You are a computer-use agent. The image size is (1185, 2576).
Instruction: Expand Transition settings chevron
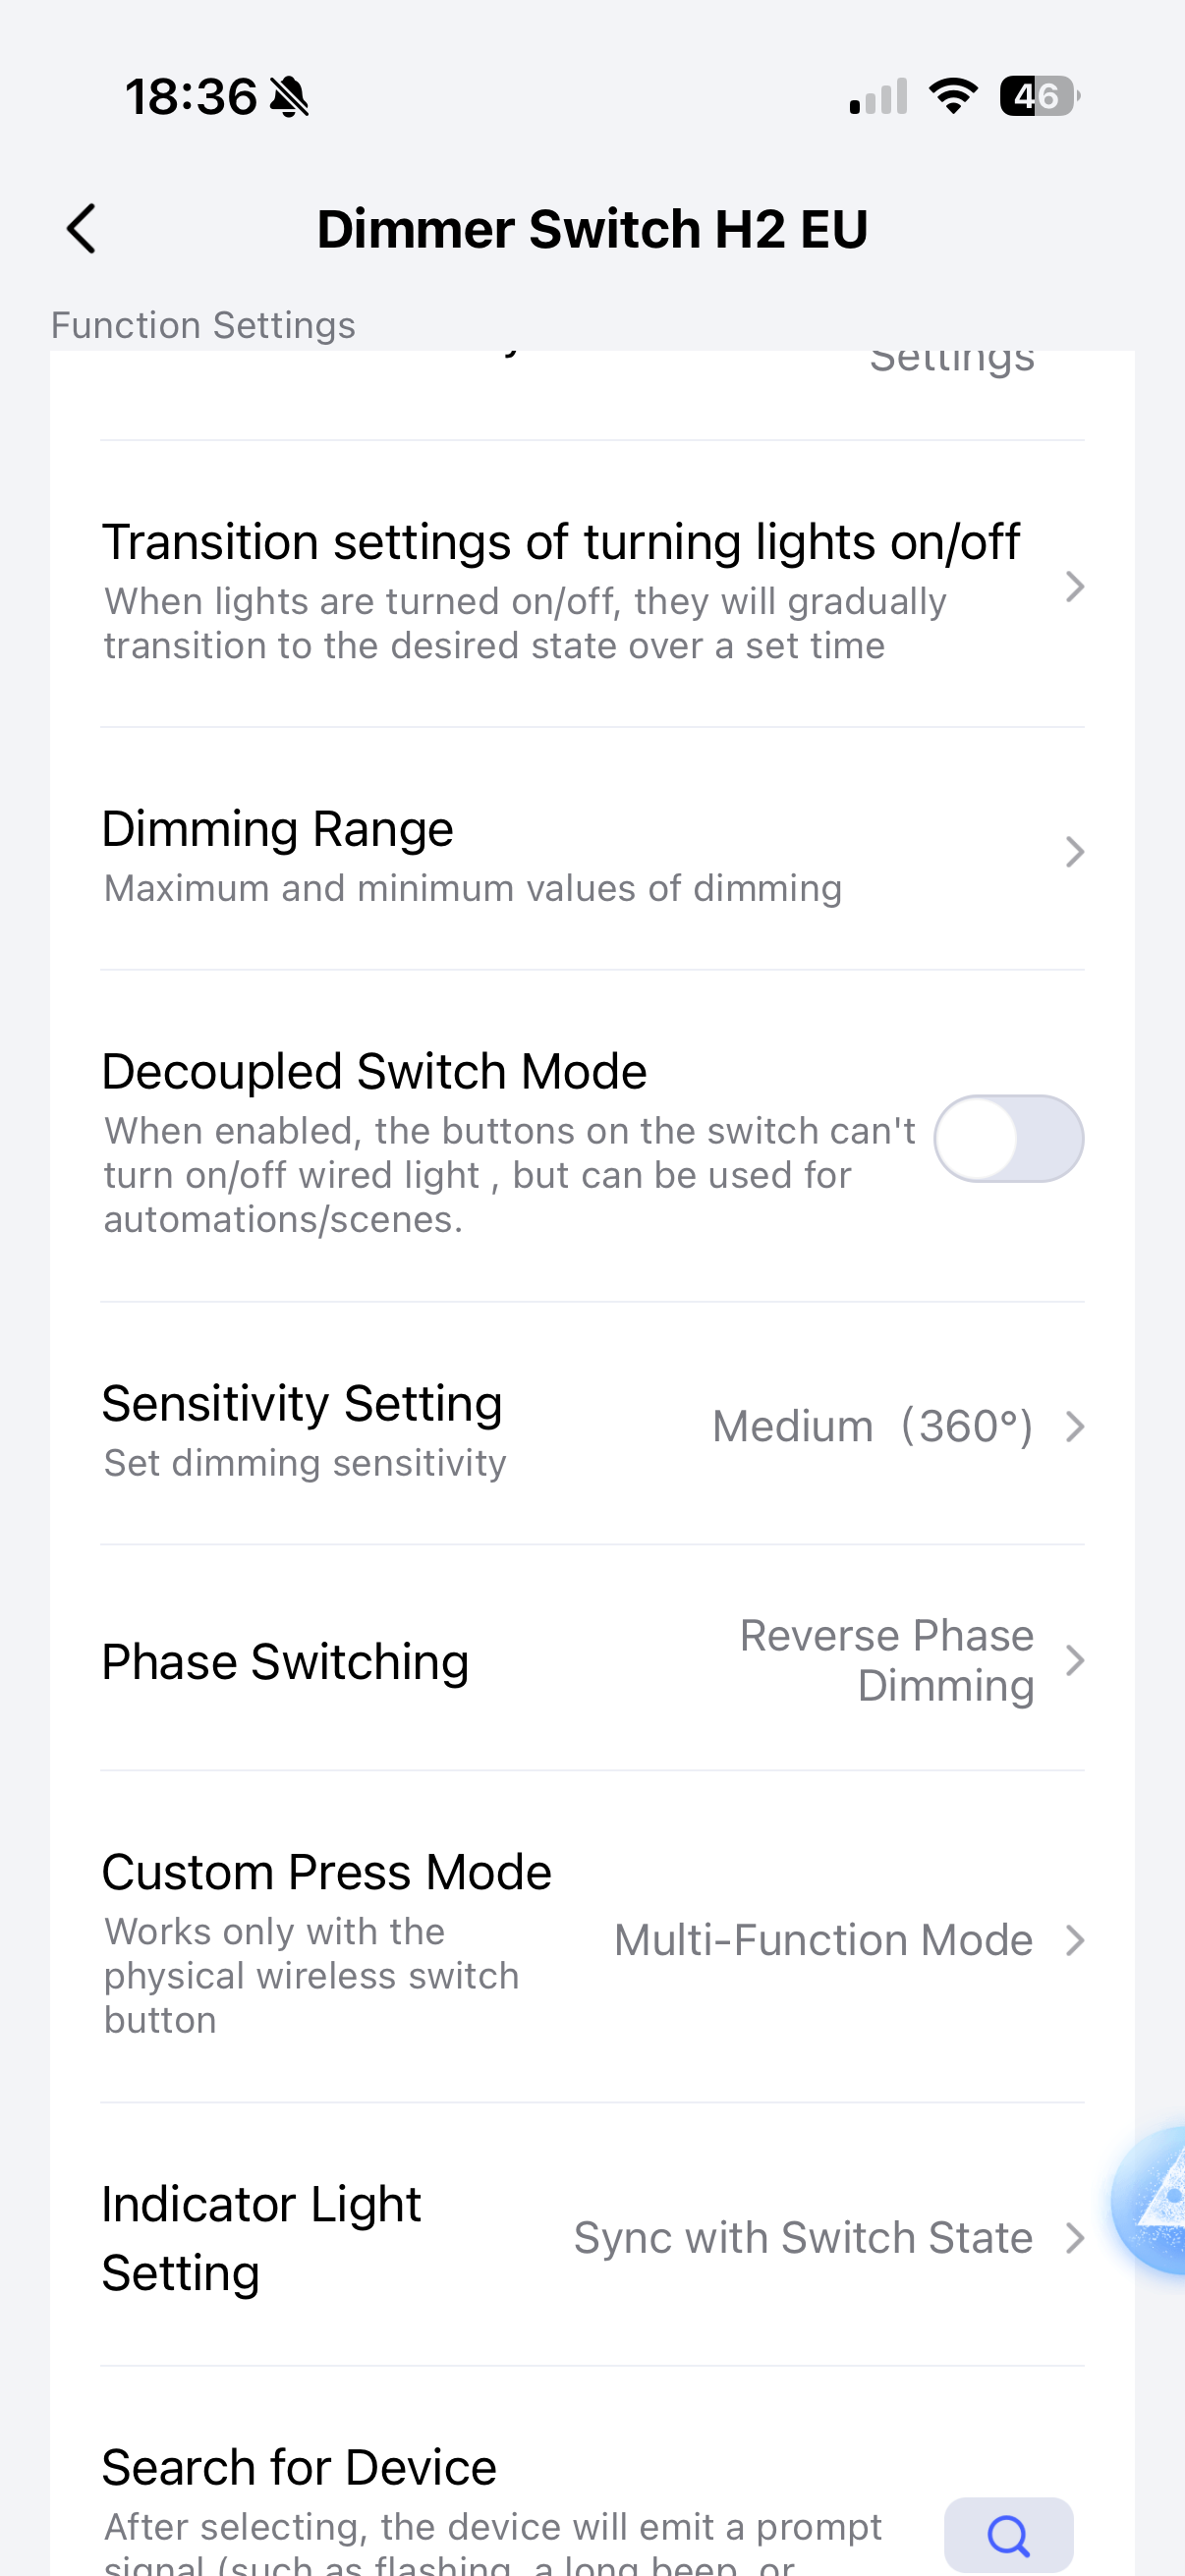(1074, 586)
